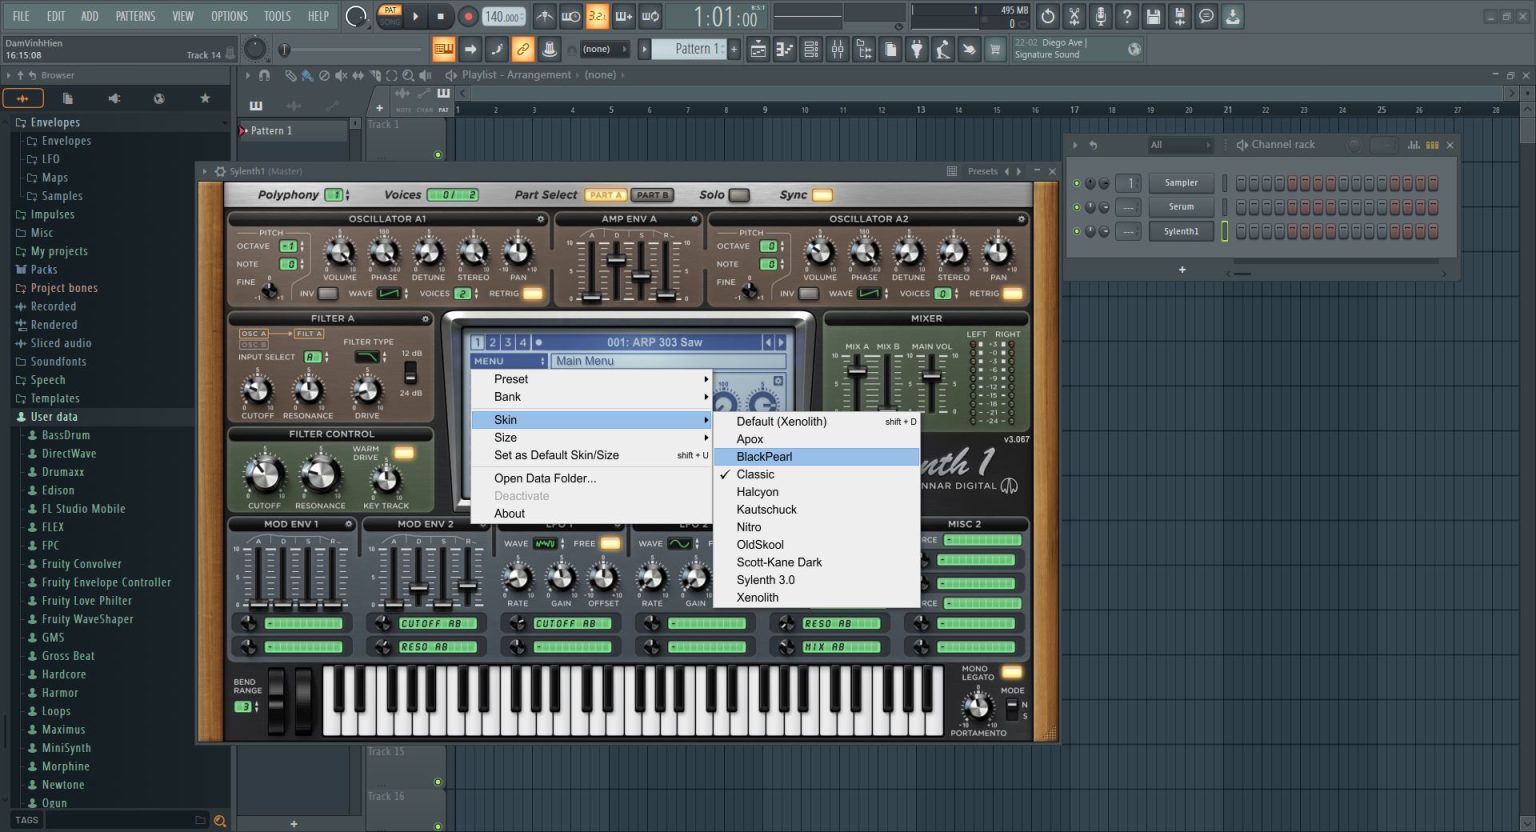Open help with the question mark icon

pyautogui.click(x=1127, y=14)
